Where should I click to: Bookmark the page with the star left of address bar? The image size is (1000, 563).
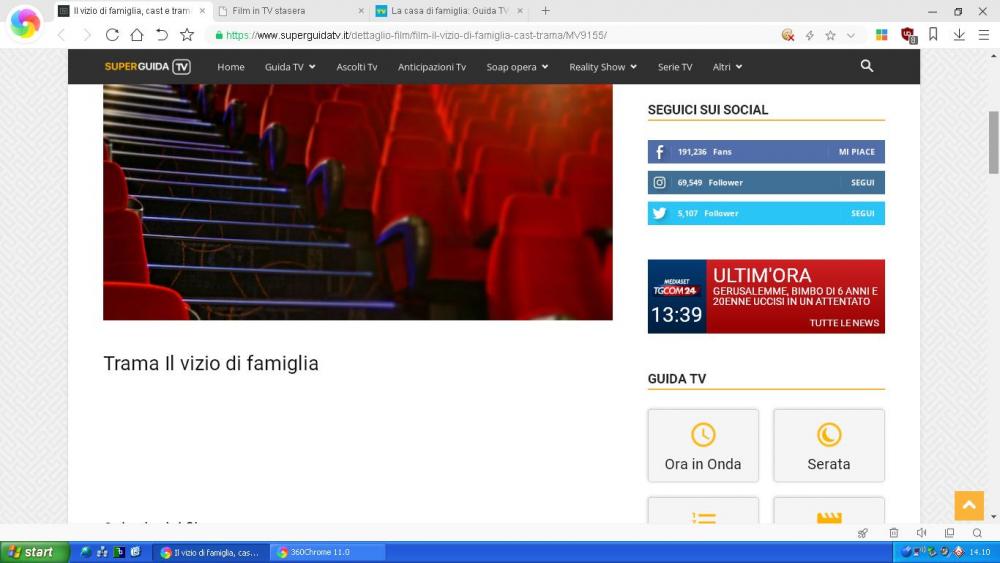(x=187, y=35)
